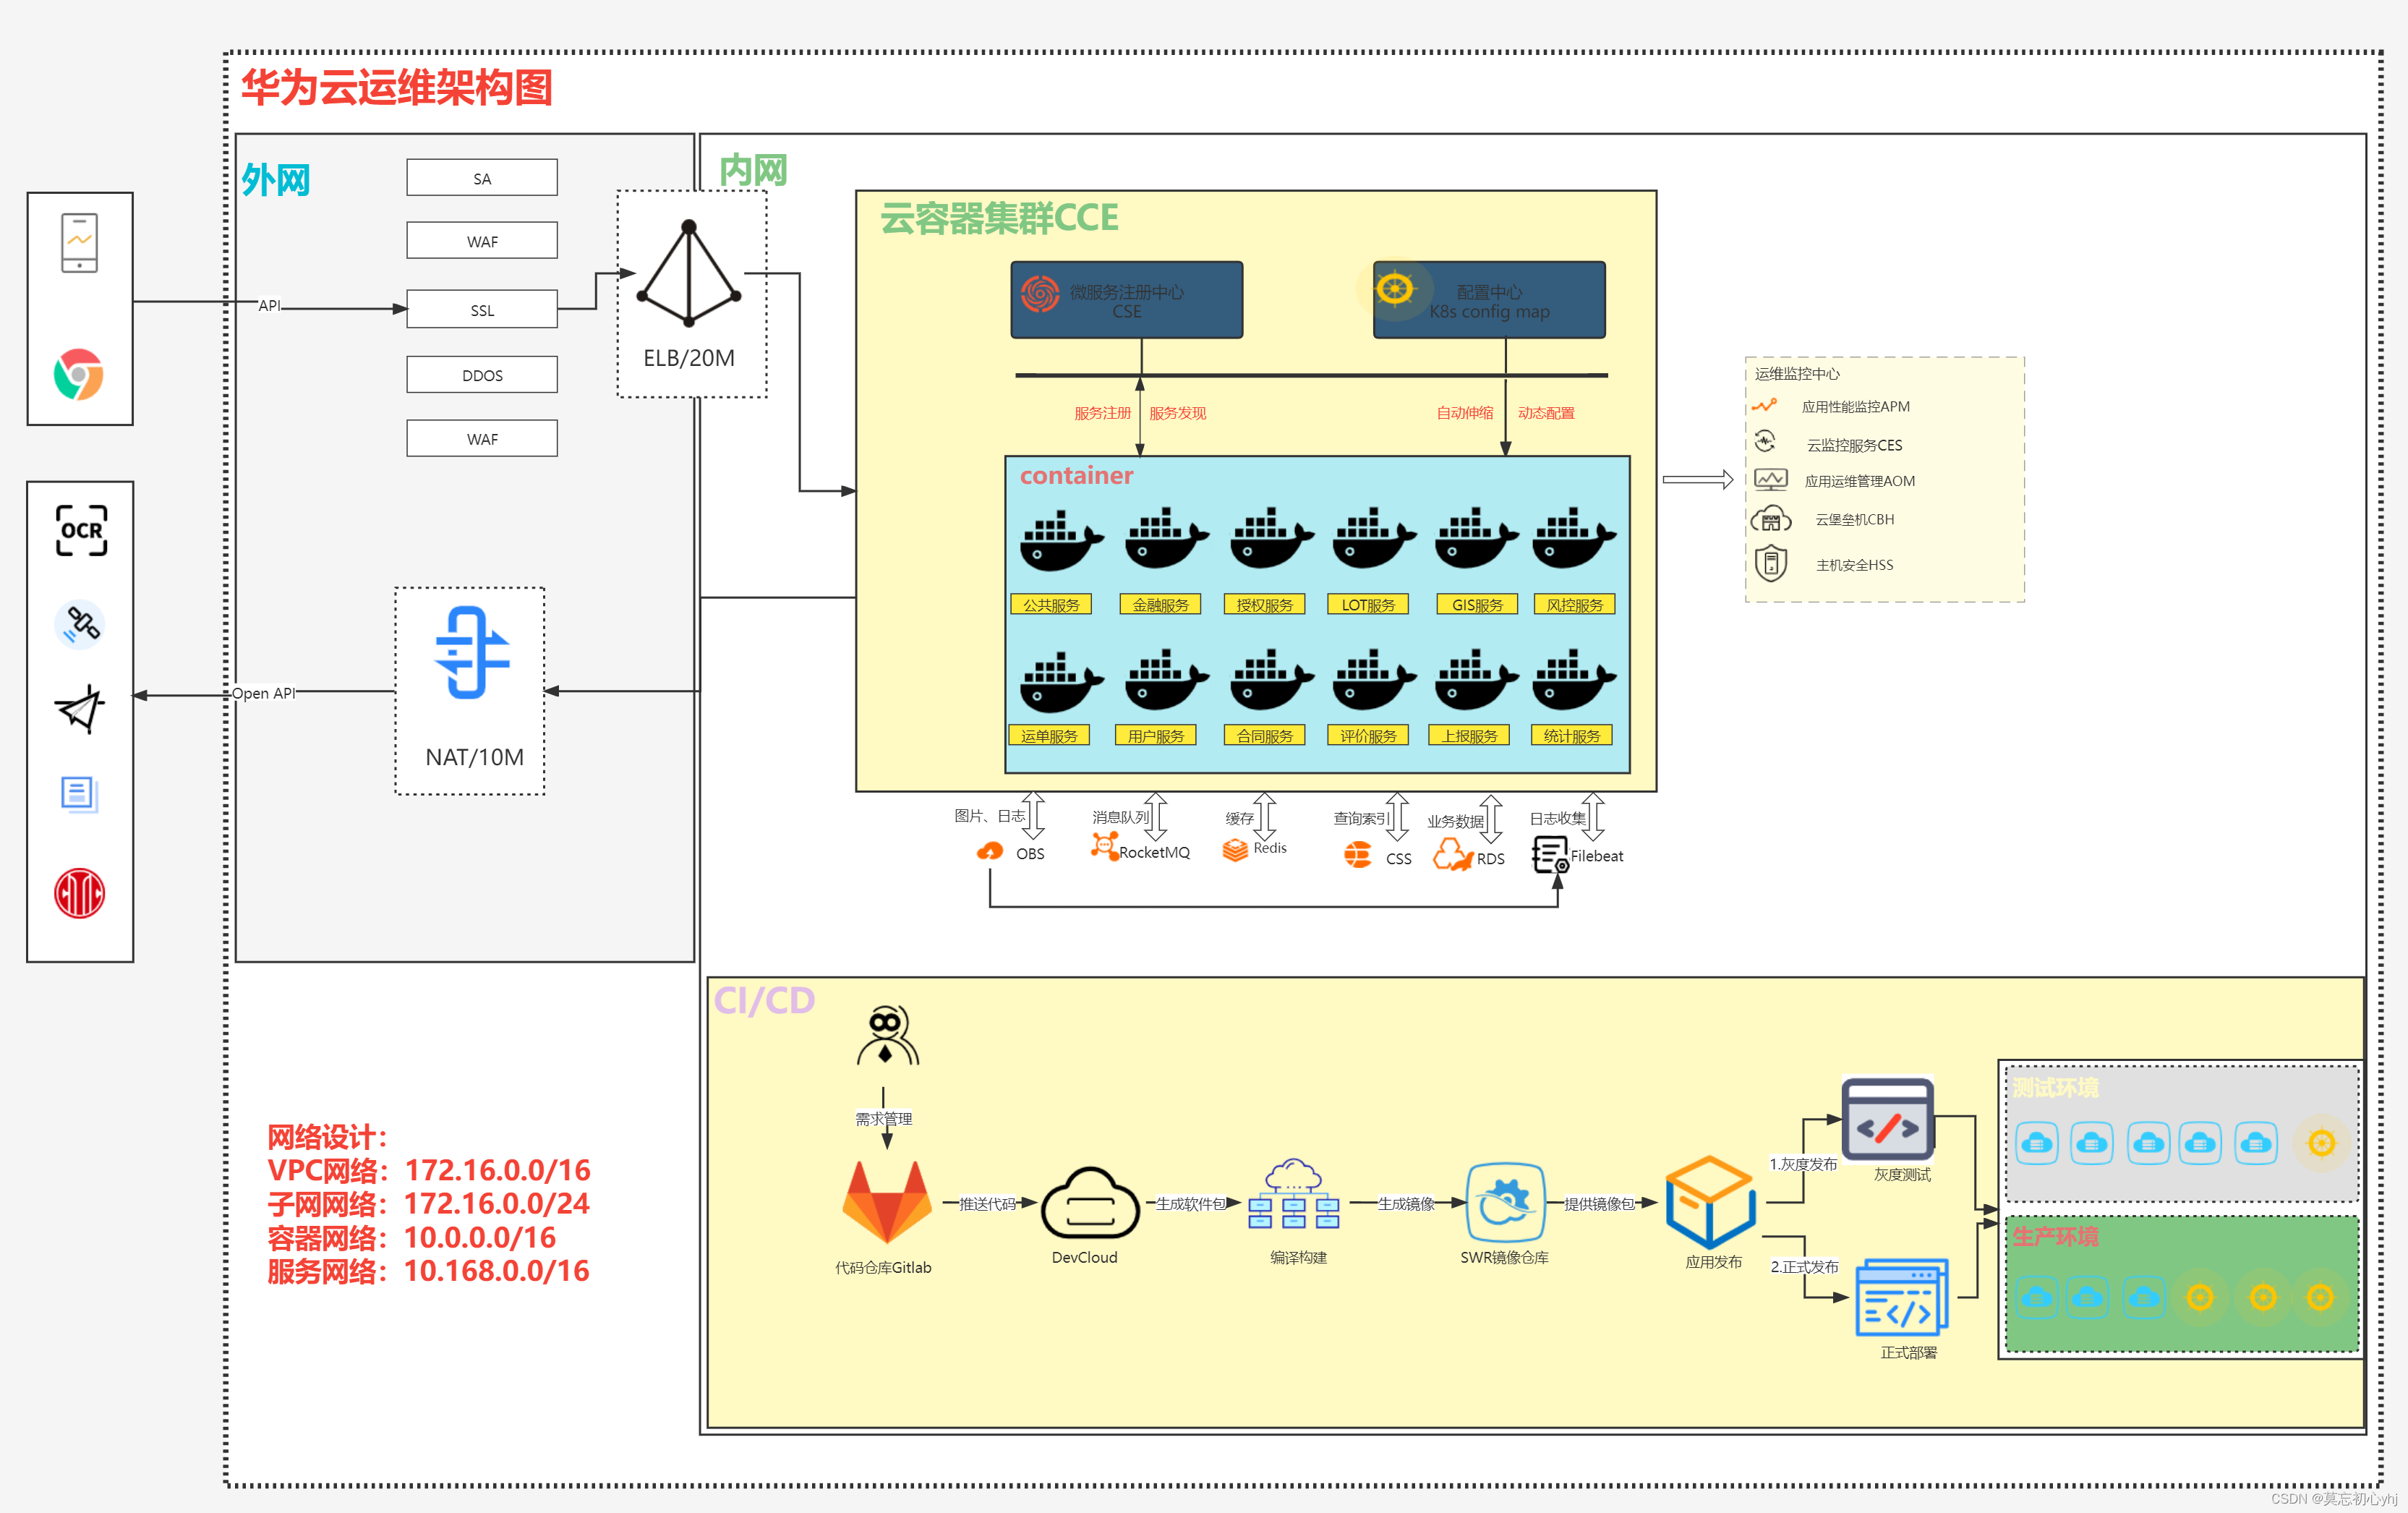Click the SWR镜像仓库 icon
The image size is (2408, 1513).
click(x=1505, y=1202)
